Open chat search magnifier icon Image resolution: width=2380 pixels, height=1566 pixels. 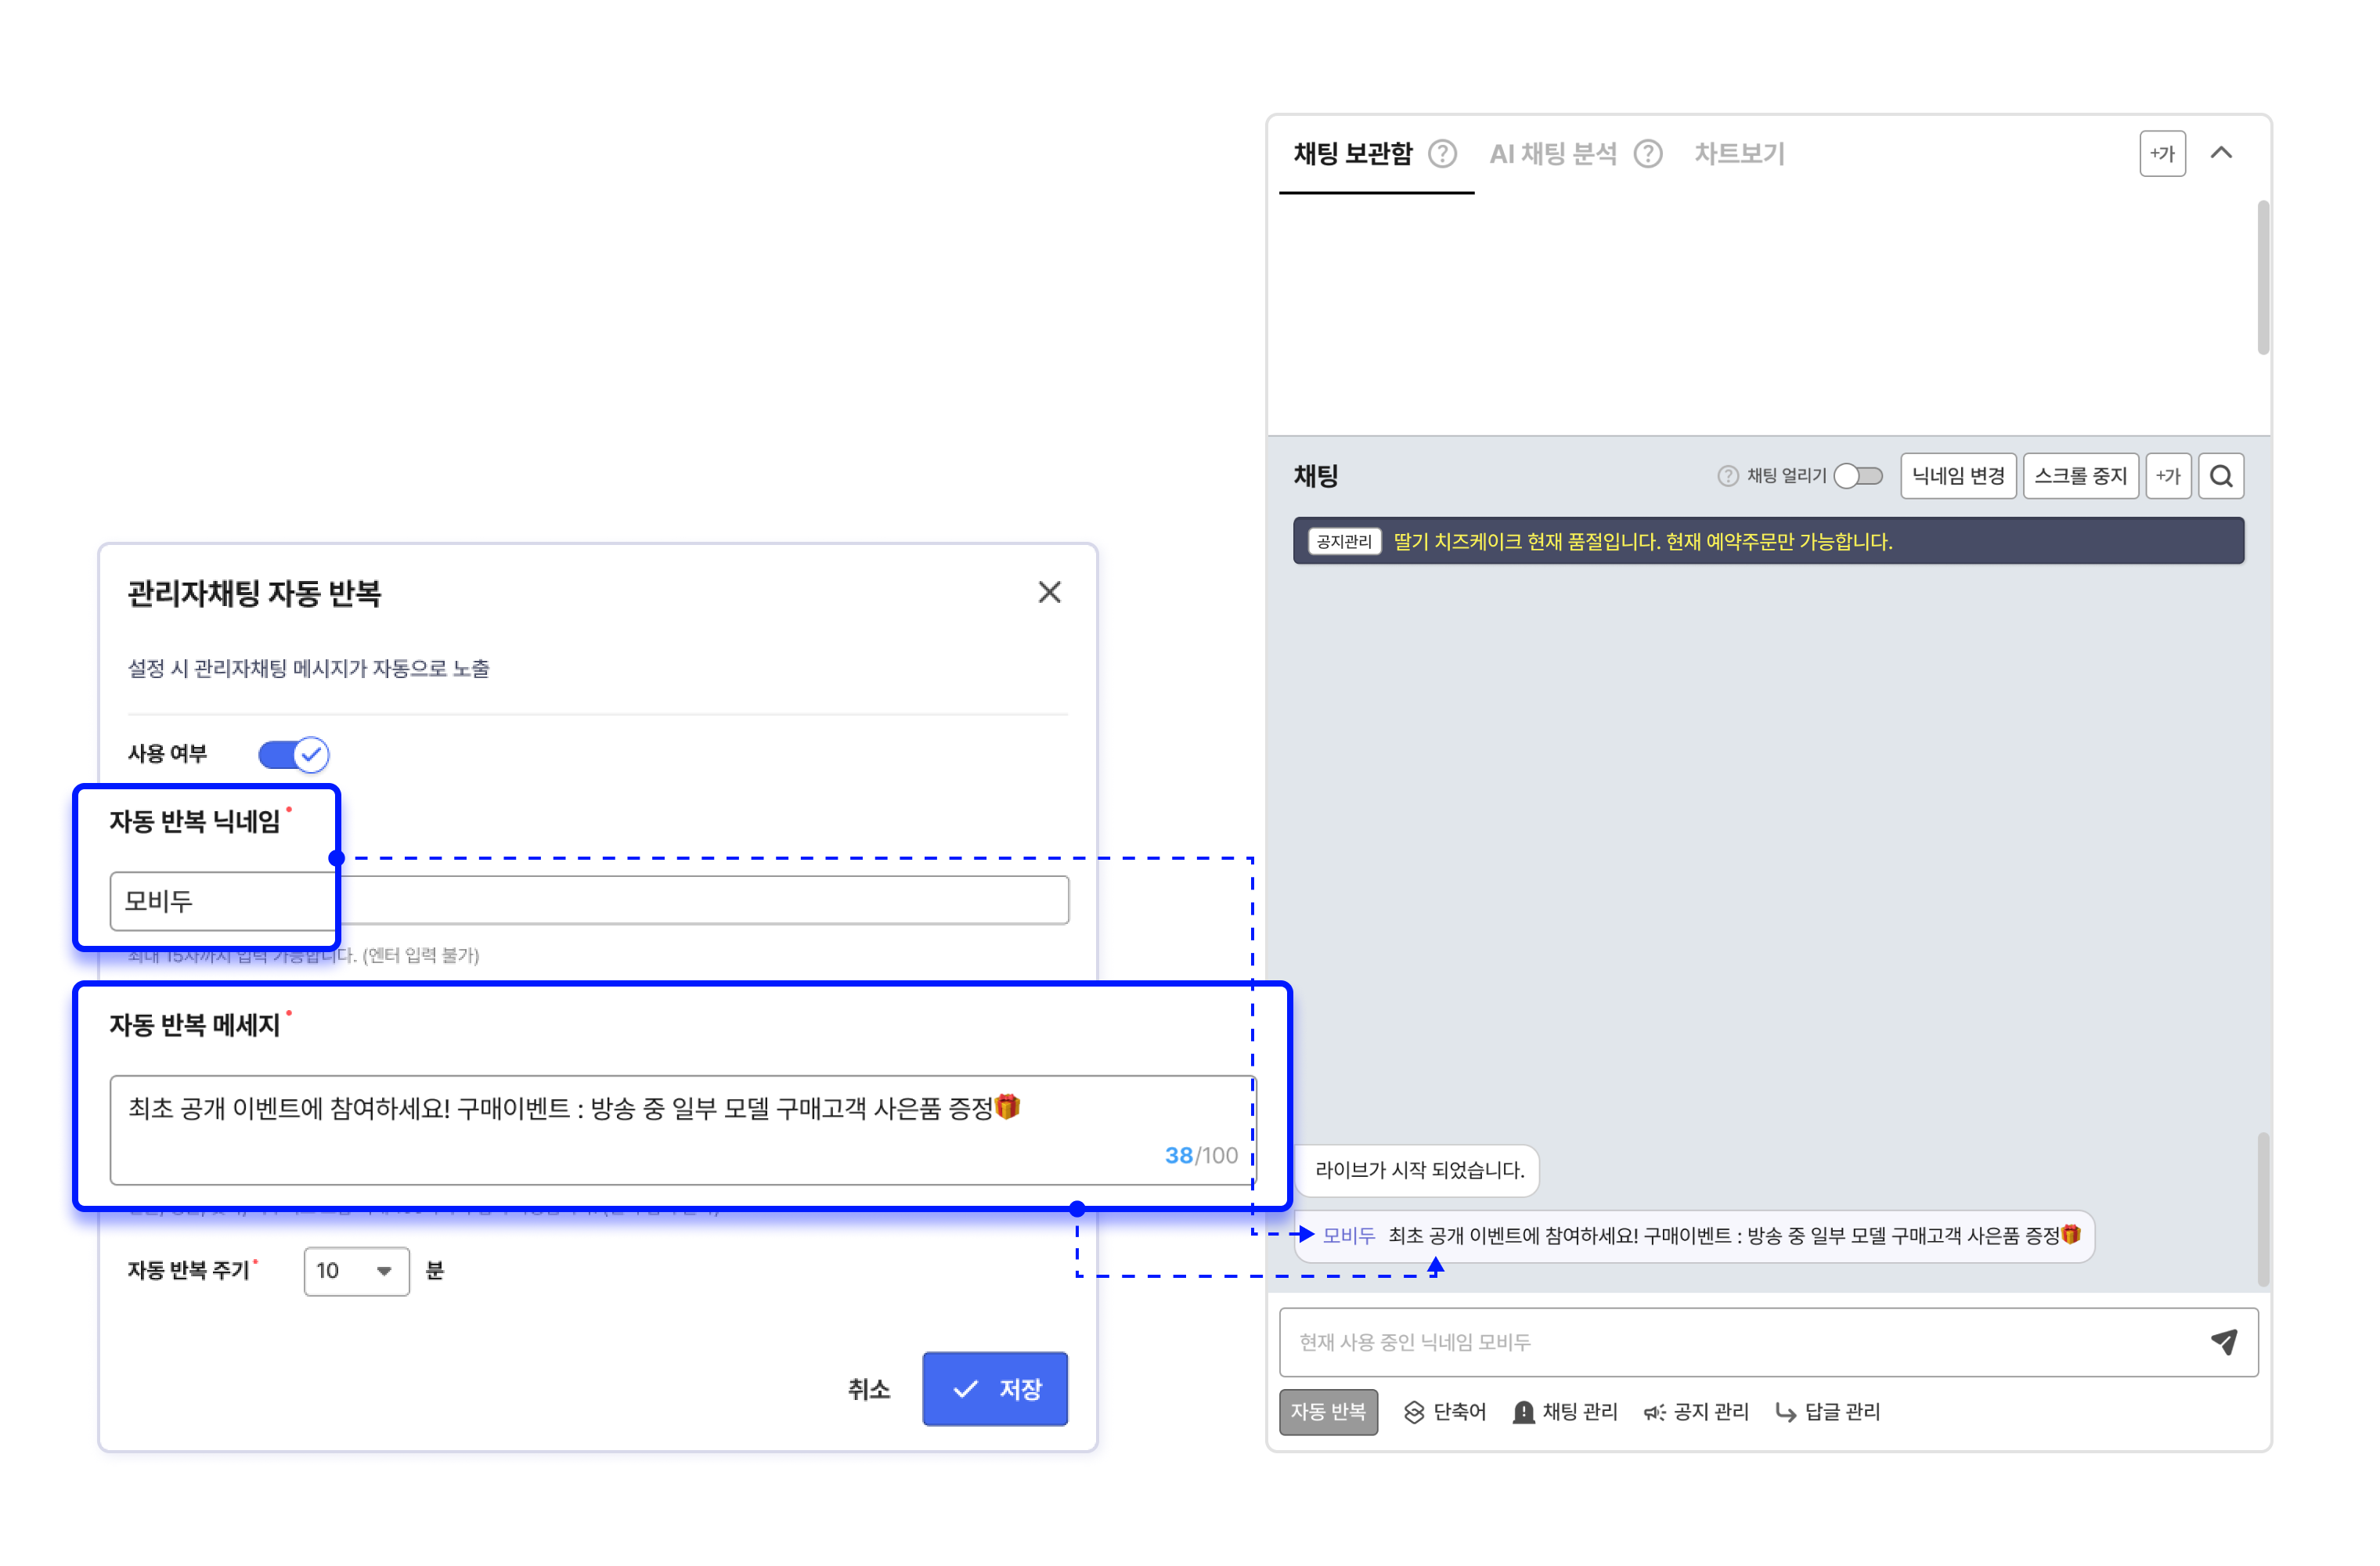[2220, 476]
